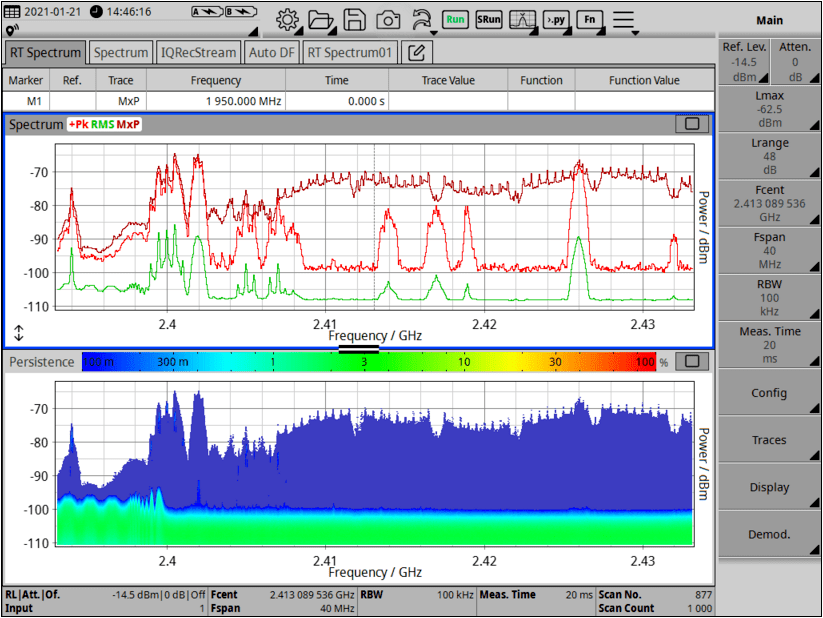Image resolution: width=823 pixels, height=618 pixels.
Task: Click the RBW 100 kHz button
Action: click(768, 297)
